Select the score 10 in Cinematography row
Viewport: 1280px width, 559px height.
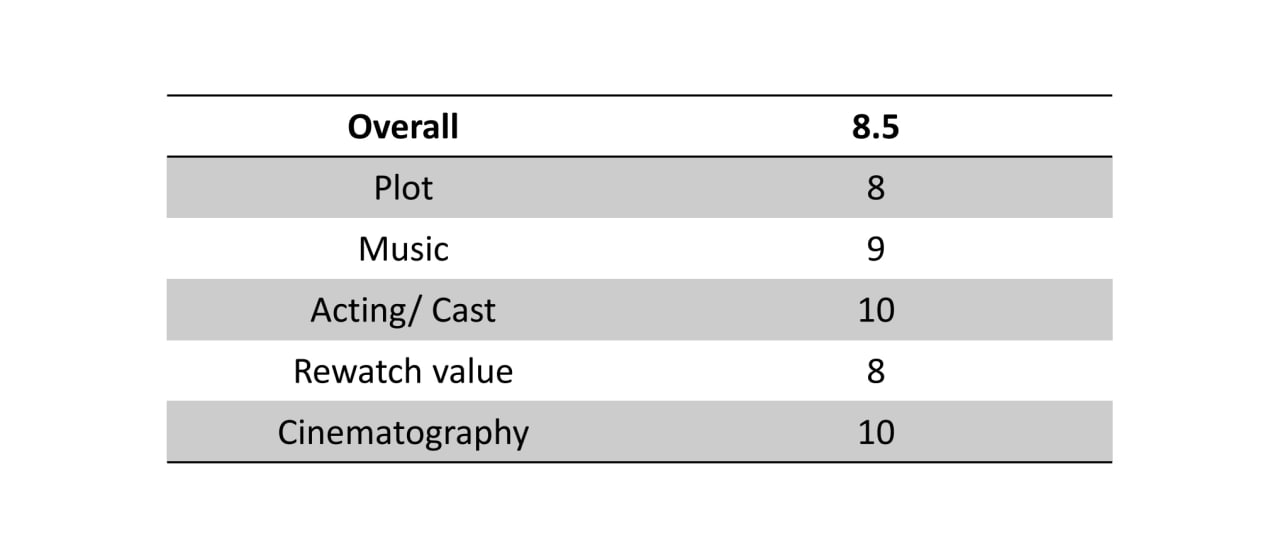coord(876,432)
